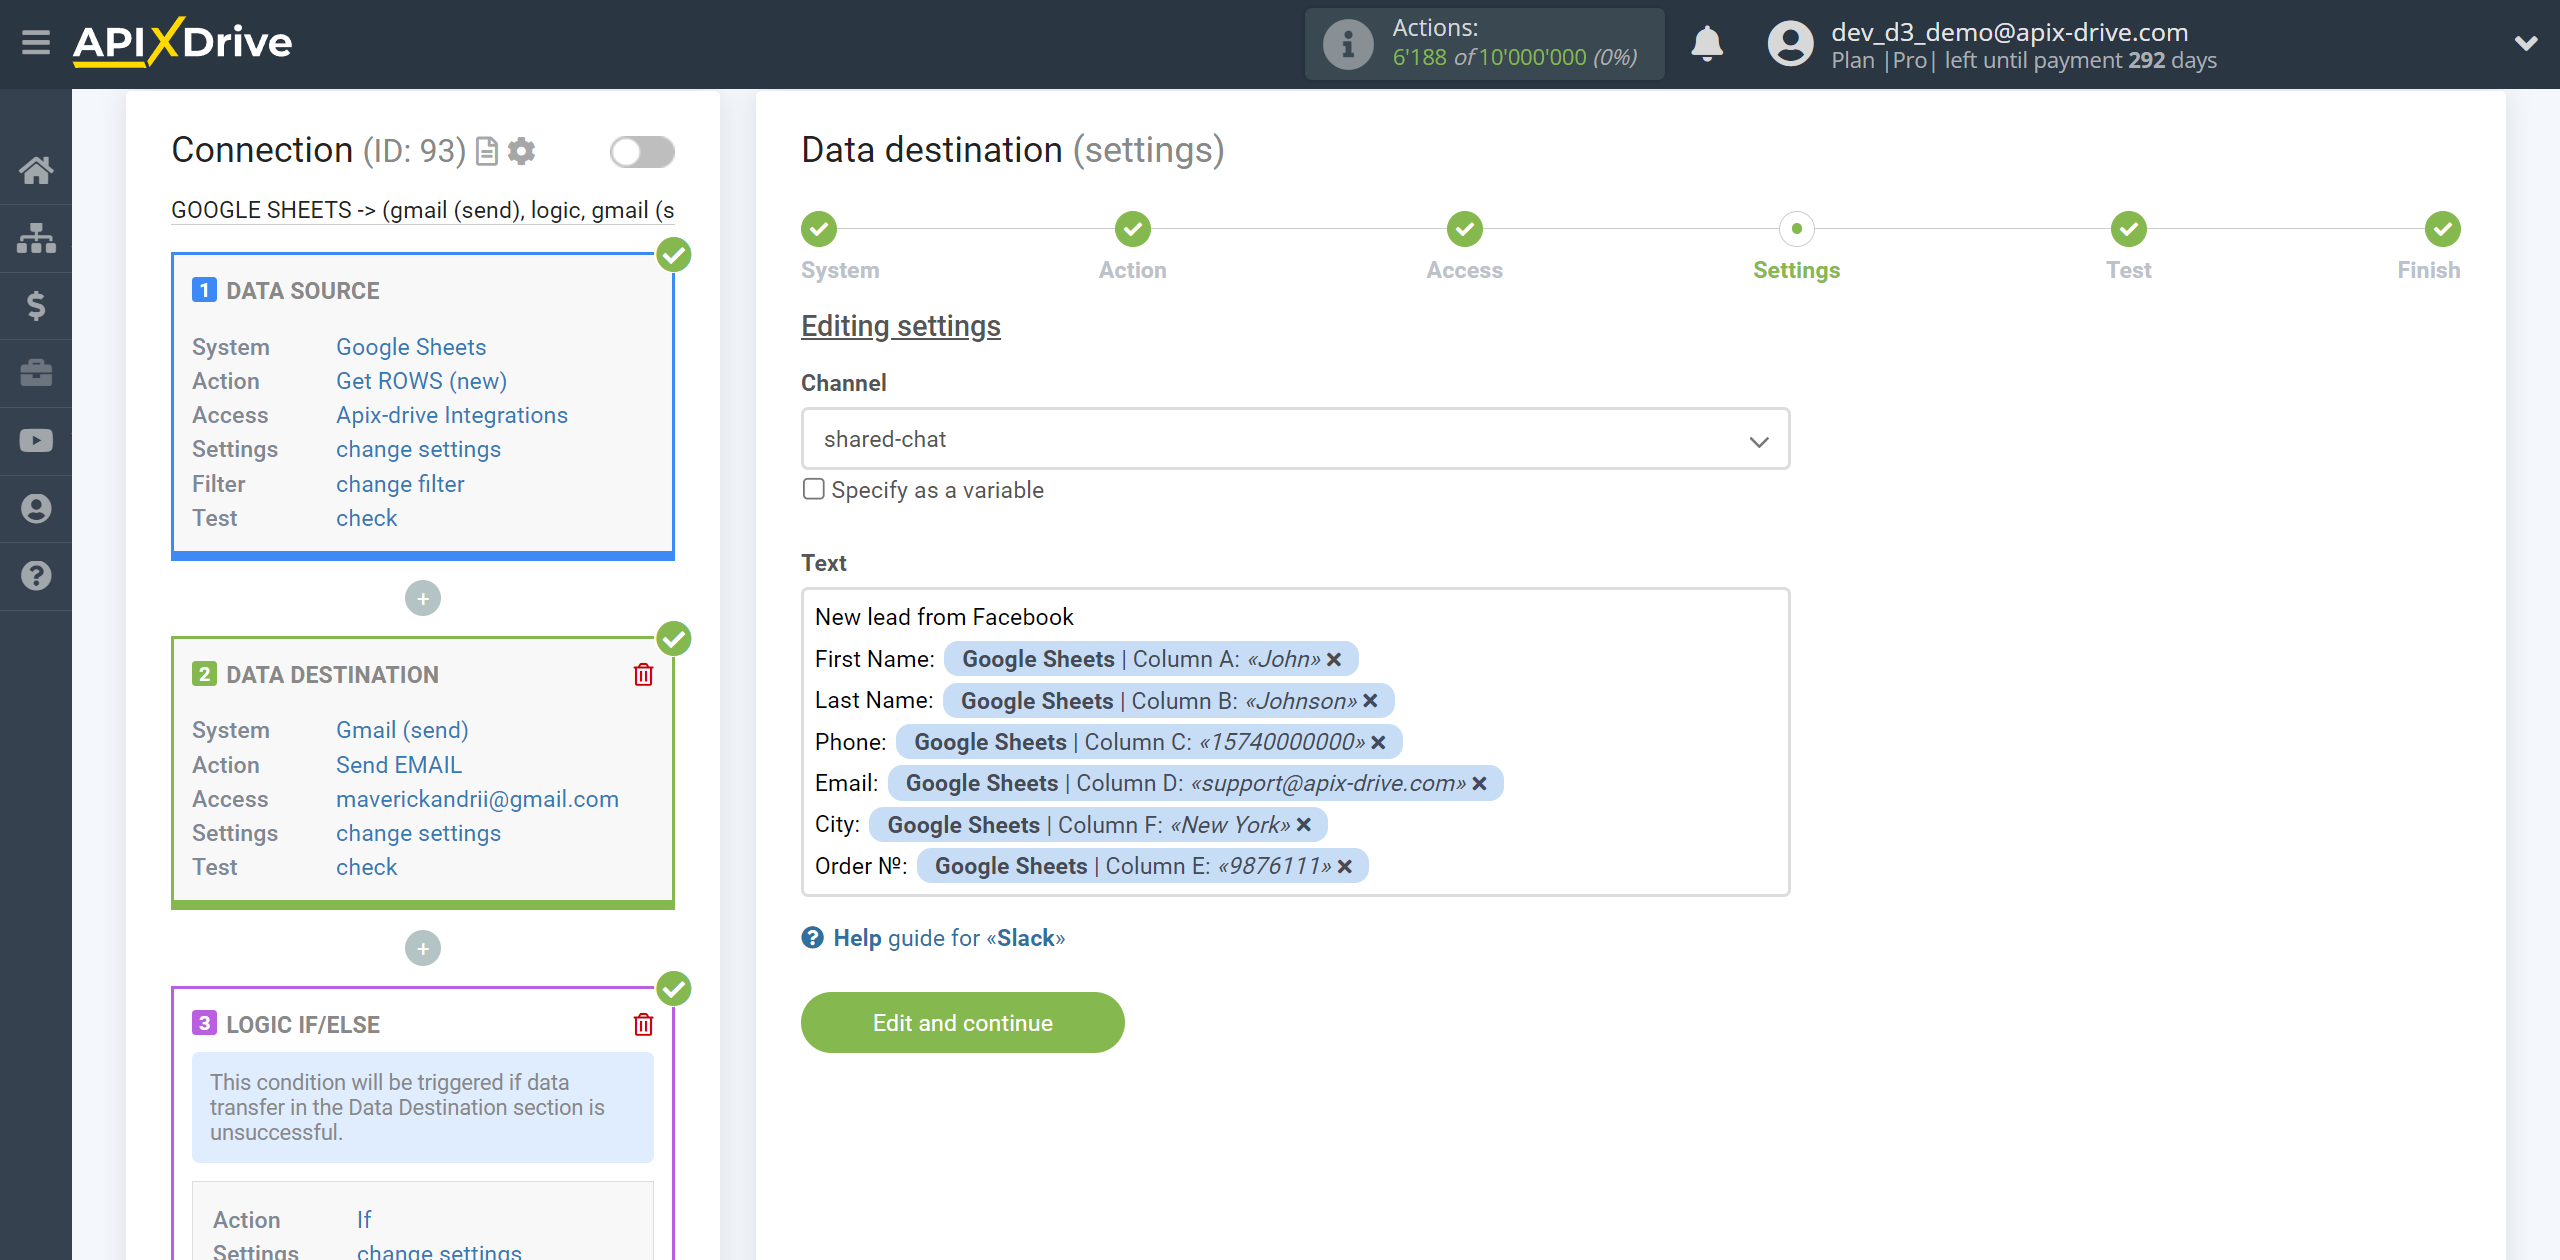Image resolution: width=2560 pixels, height=1260 pixels.
Task: Delete the Data Destination block
Action: [643, 675]
